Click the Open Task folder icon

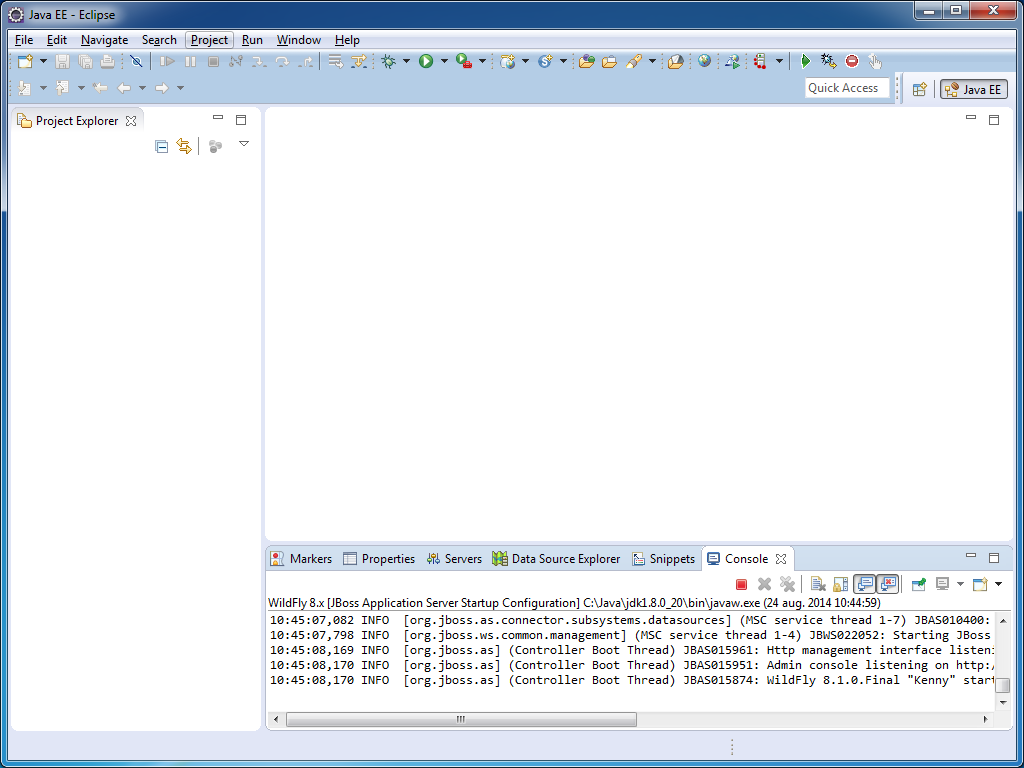coord(609,61)
